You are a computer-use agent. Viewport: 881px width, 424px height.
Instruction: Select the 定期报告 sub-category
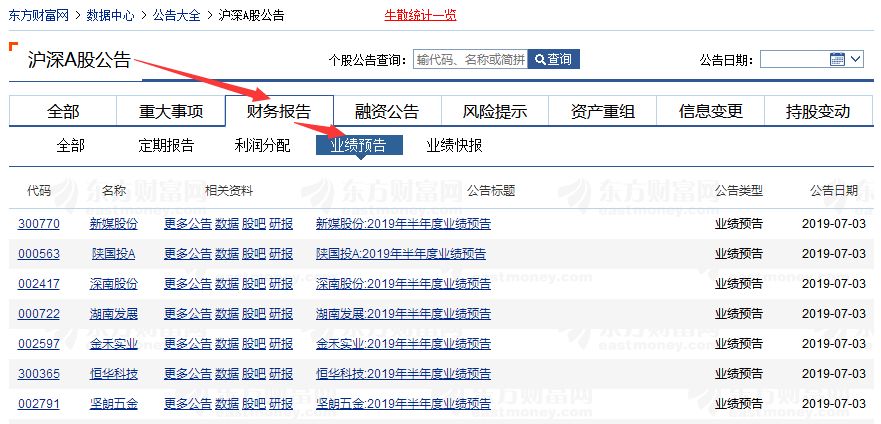tap(166, 145)
